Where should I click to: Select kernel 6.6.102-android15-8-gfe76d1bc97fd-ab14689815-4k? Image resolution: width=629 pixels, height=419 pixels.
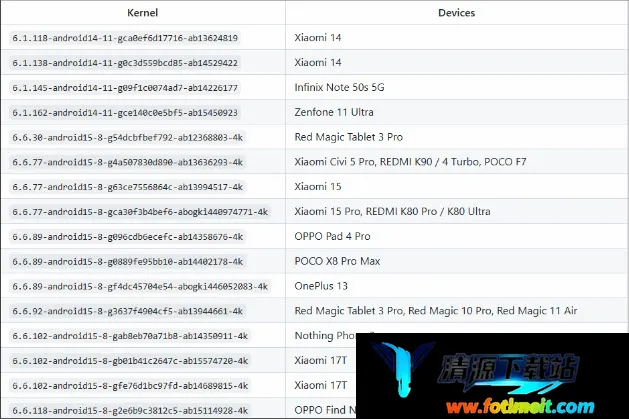(x=130, y=386)
